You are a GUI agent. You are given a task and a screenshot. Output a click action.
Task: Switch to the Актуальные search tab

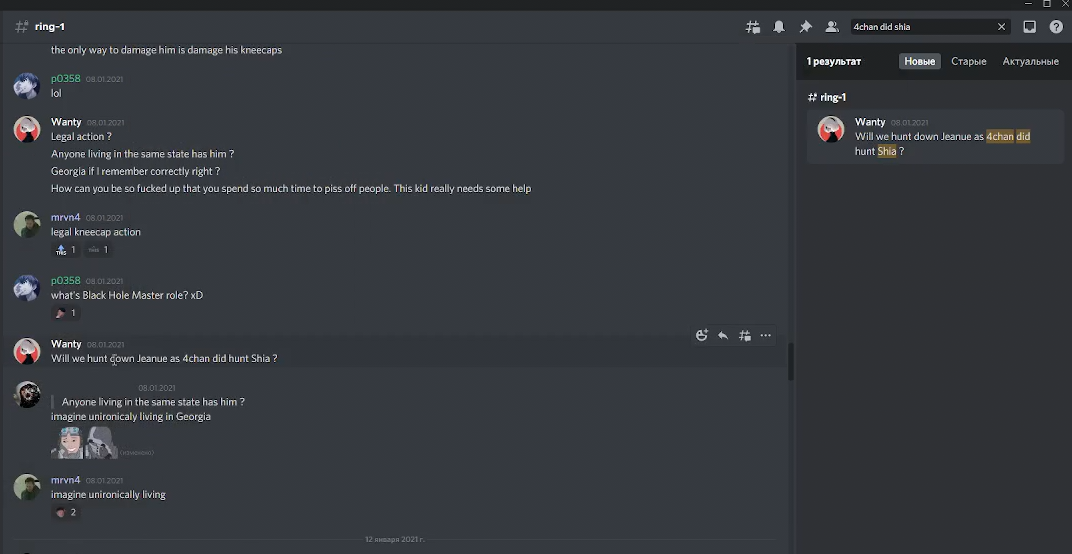(x=1030, y=61)
